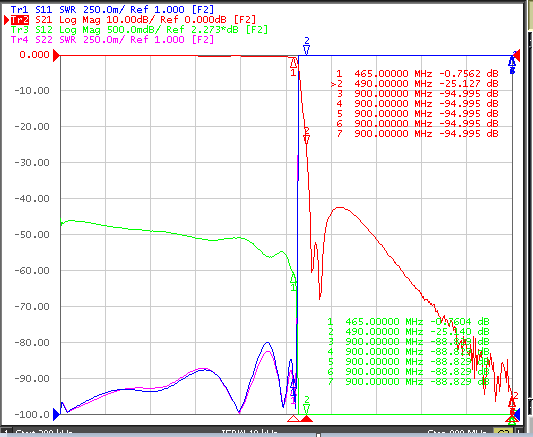Click the Tr2 active trace arrow indicator
Screen dimensions: 533x437
point(6,20)
